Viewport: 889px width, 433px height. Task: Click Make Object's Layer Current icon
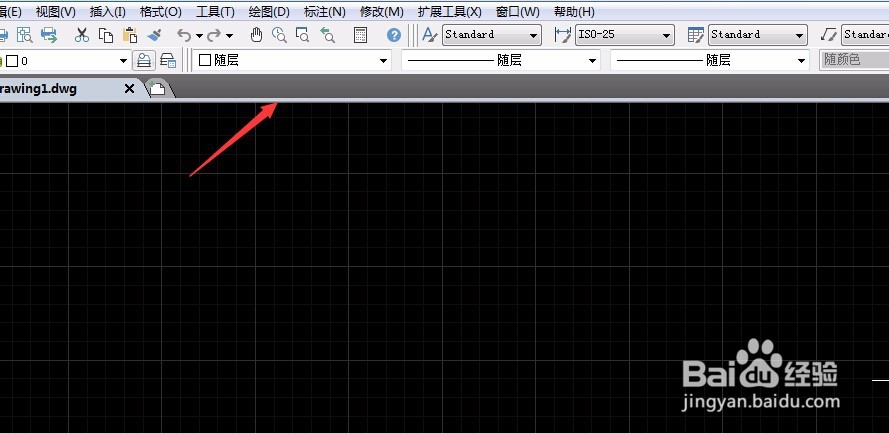[144, 60]
